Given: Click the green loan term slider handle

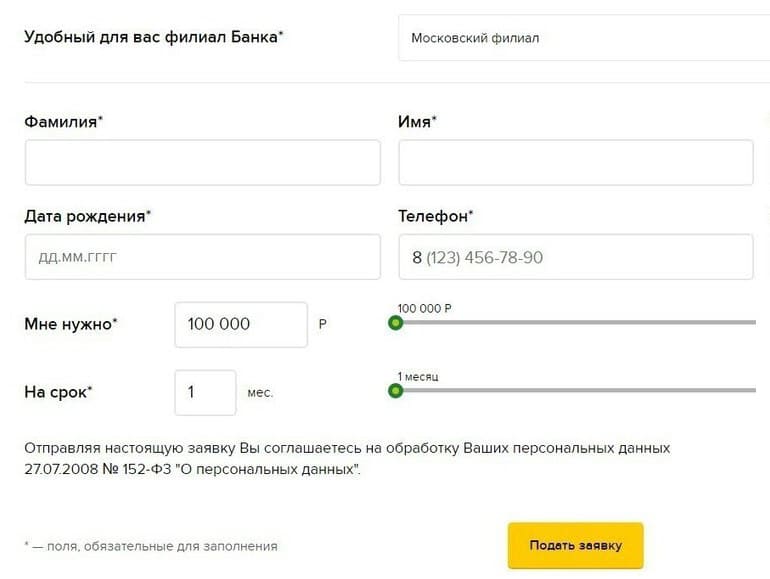Looking at the screenshot, I should [395, 391].
